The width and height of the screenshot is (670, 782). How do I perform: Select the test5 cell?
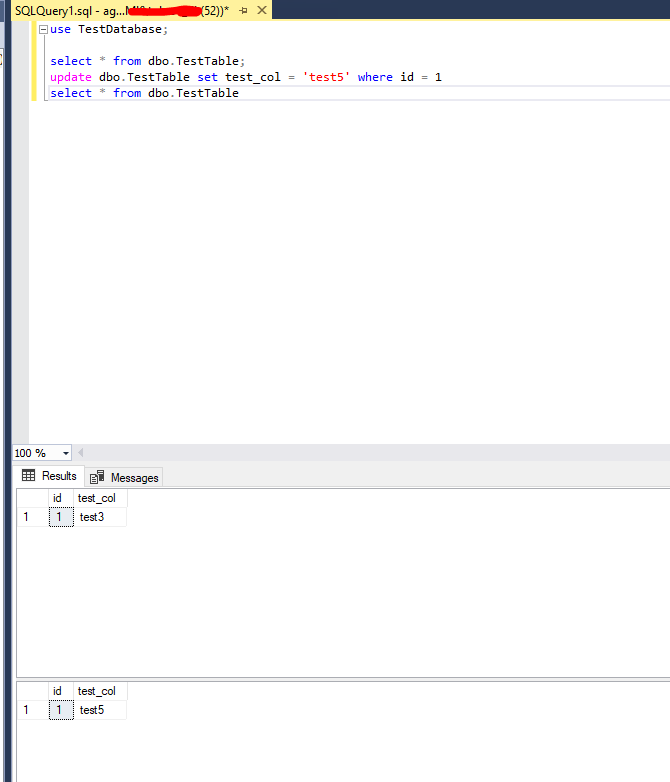tap(100, 710)
